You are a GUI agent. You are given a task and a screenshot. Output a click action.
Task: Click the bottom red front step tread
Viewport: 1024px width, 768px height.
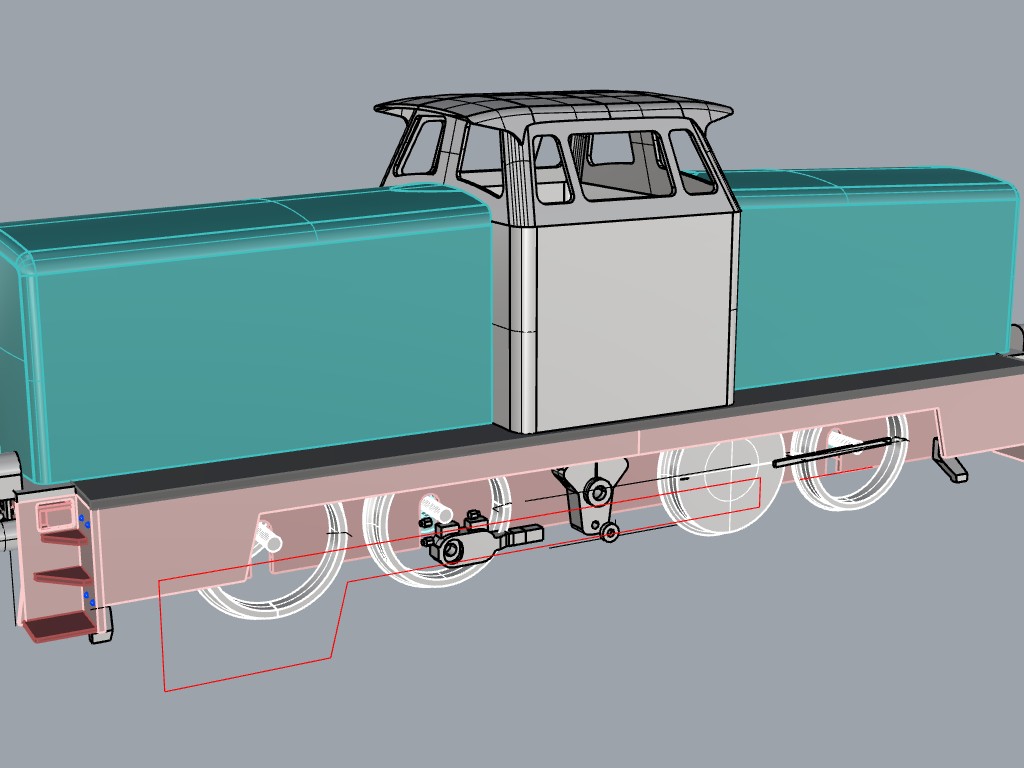[57, 628]
